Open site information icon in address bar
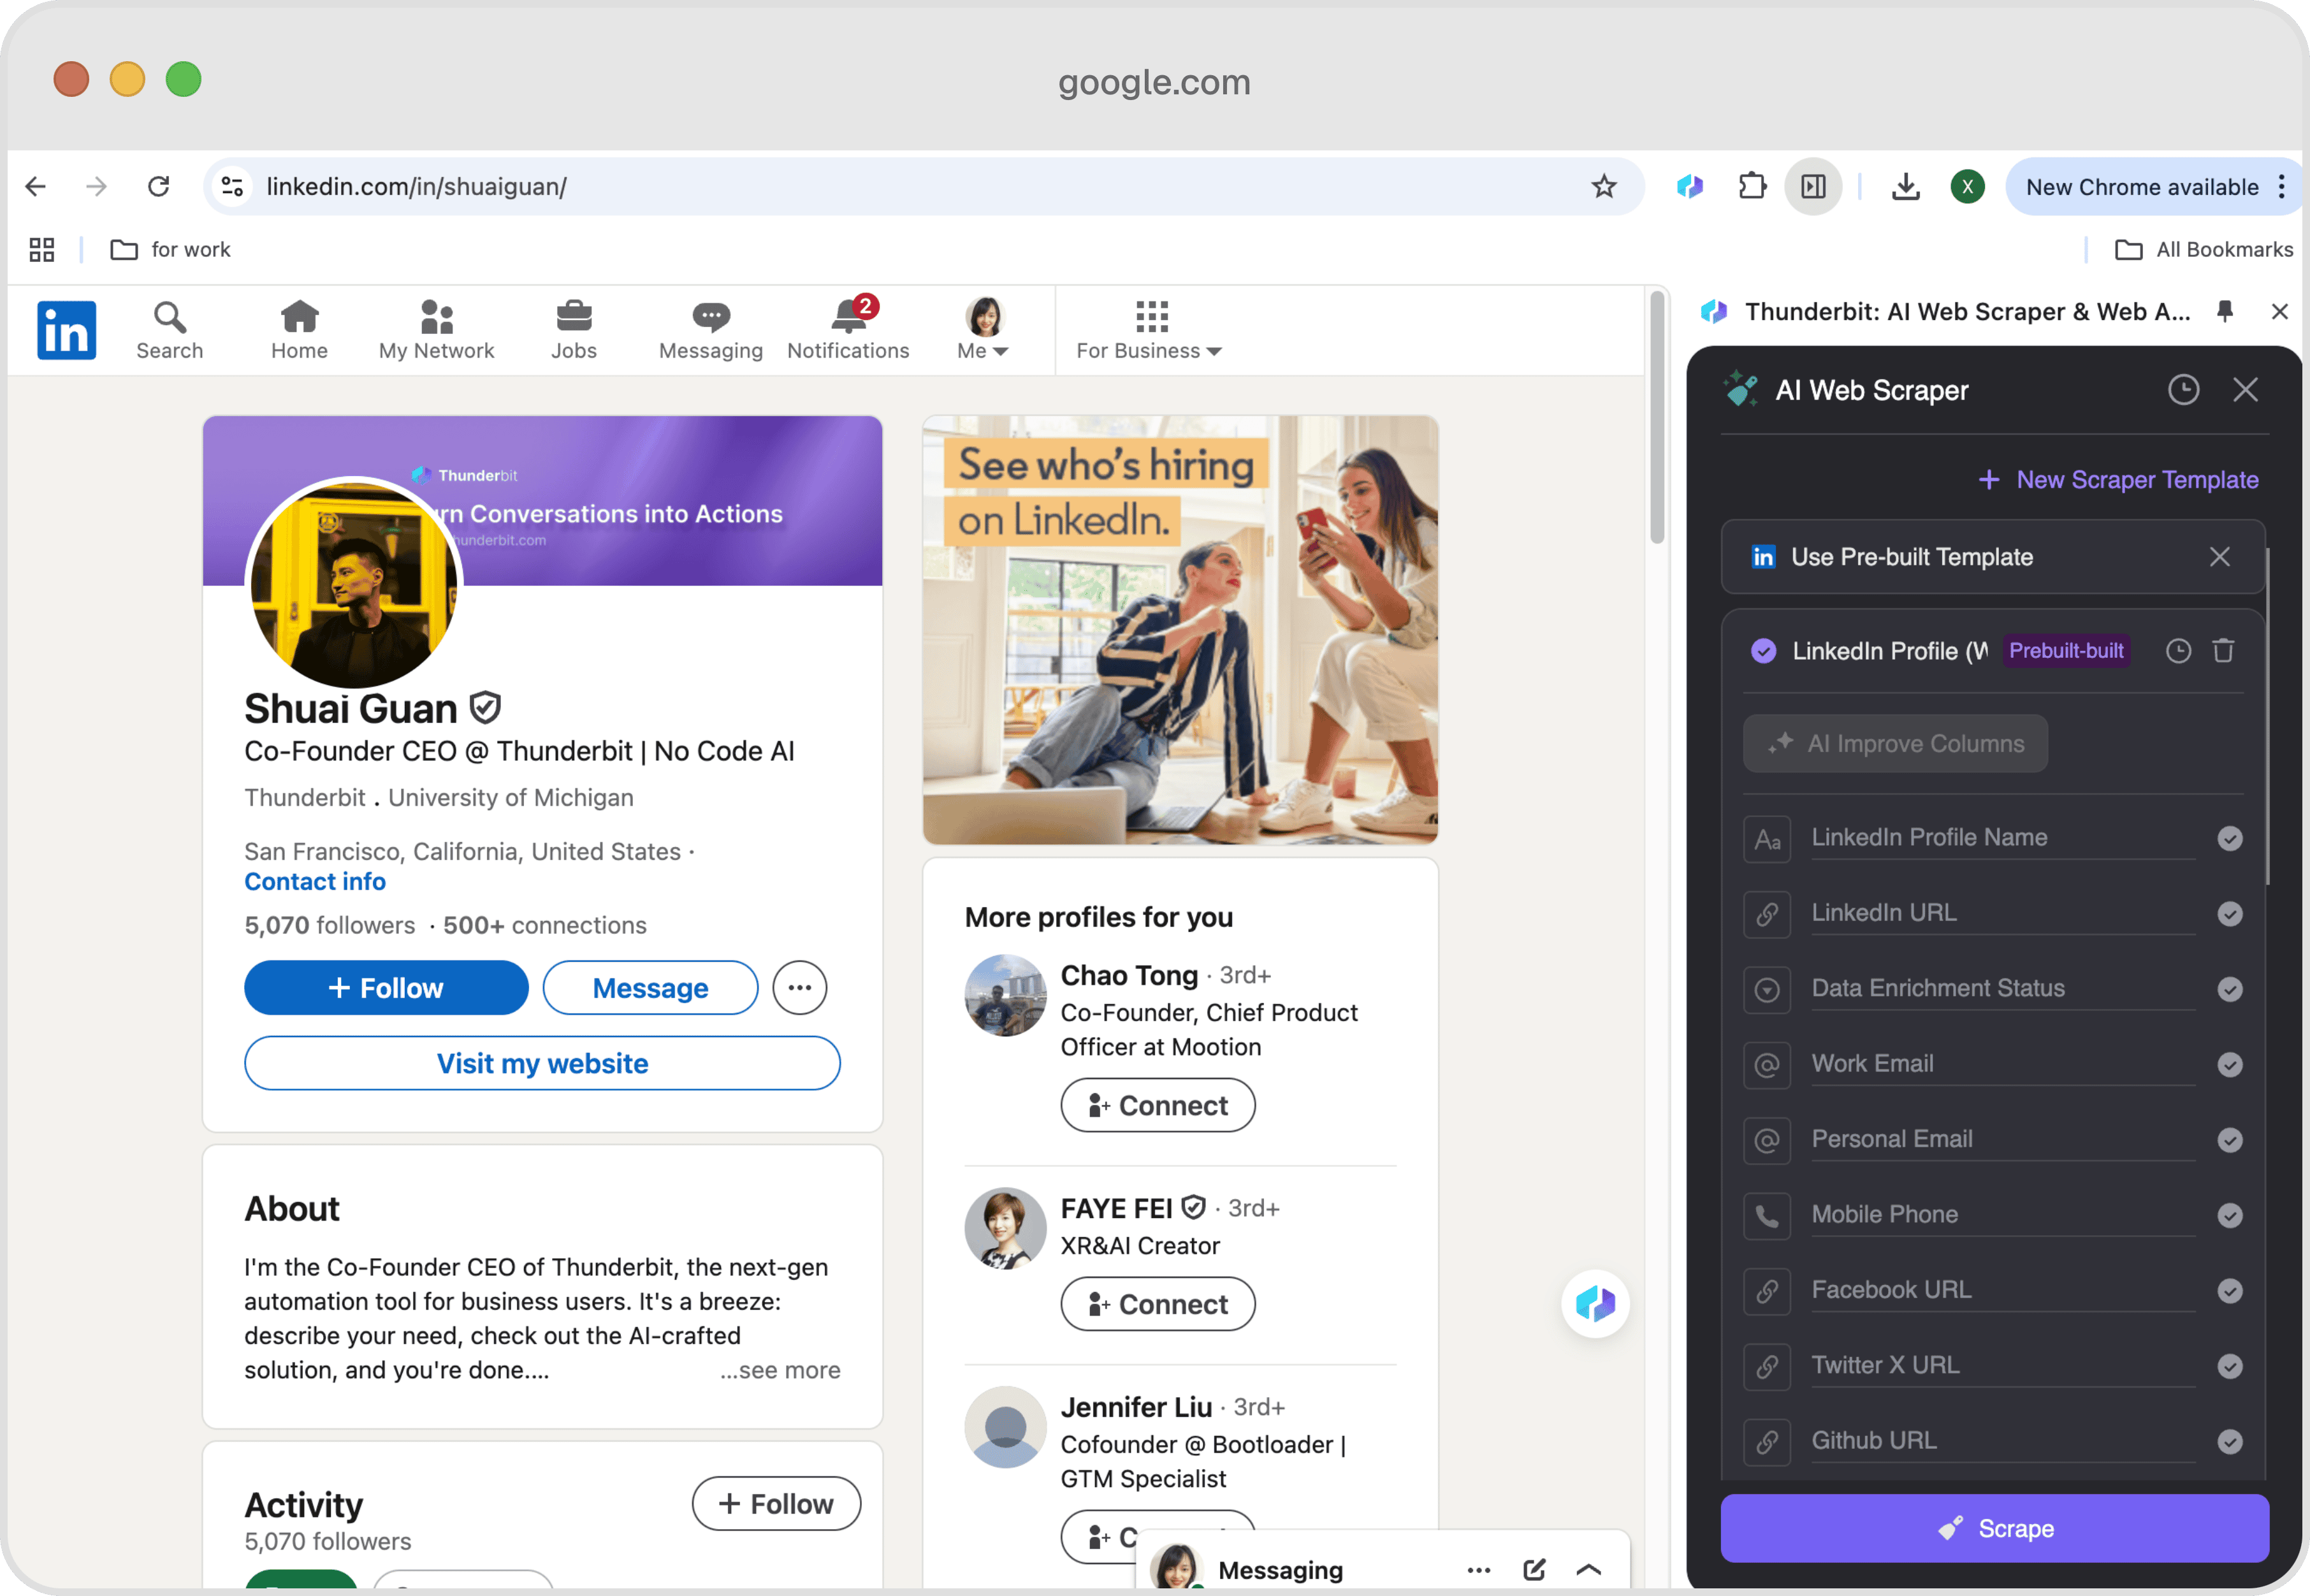Screen dimensions: 2310x1596 pos(232,186)
